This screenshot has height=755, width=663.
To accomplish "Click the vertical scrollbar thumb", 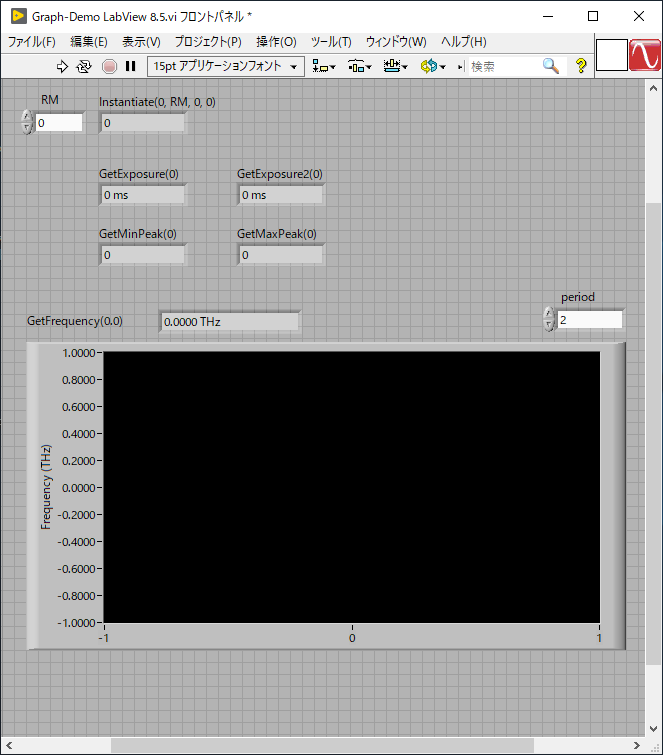I will pos(653,433).
